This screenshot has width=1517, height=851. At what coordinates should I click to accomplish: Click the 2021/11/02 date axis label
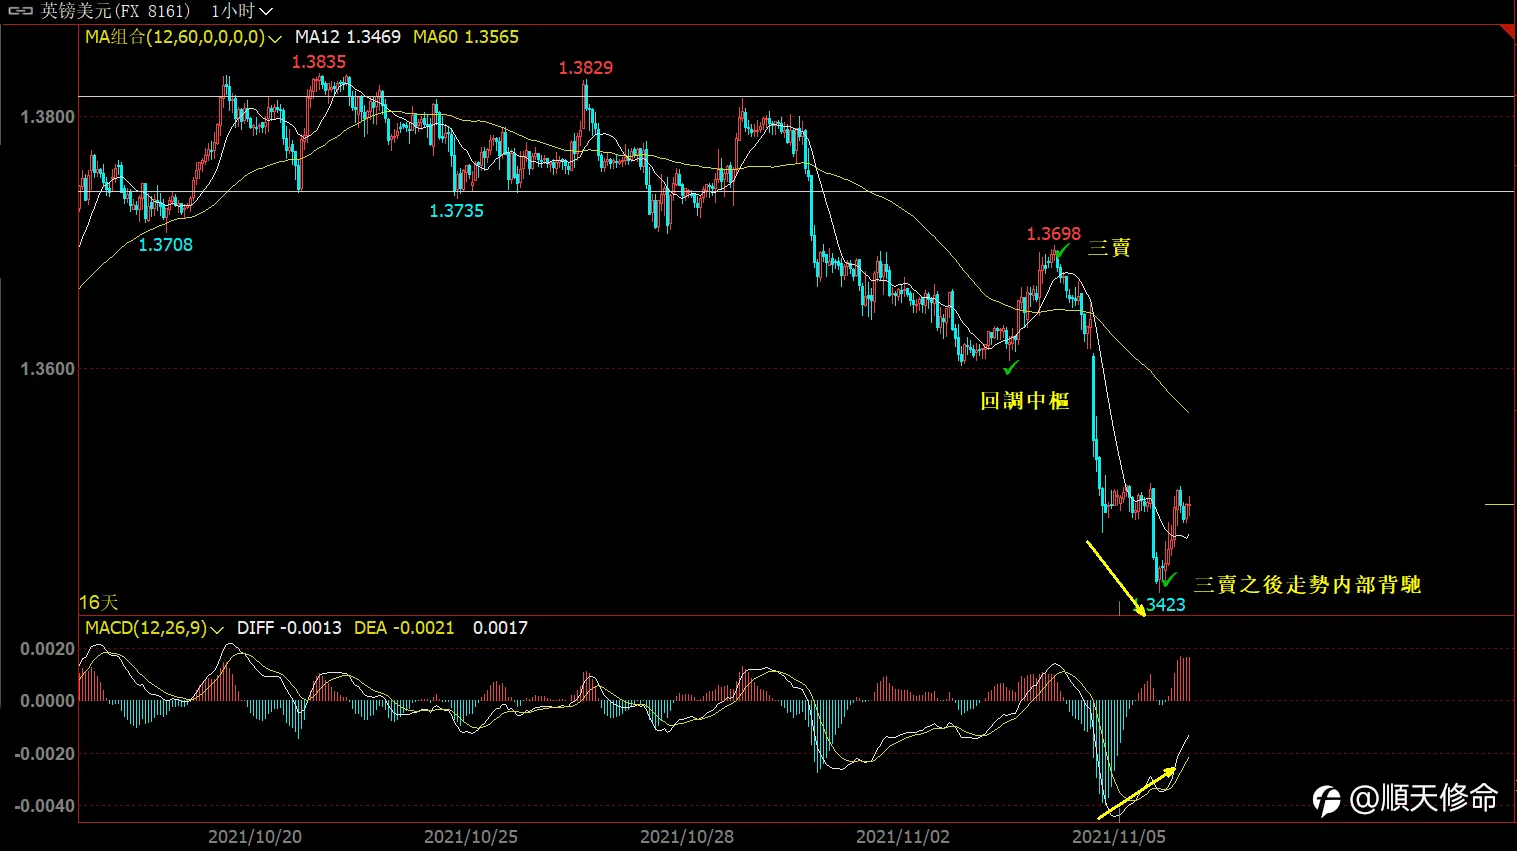pyautogui.click(x=903, y=837)
